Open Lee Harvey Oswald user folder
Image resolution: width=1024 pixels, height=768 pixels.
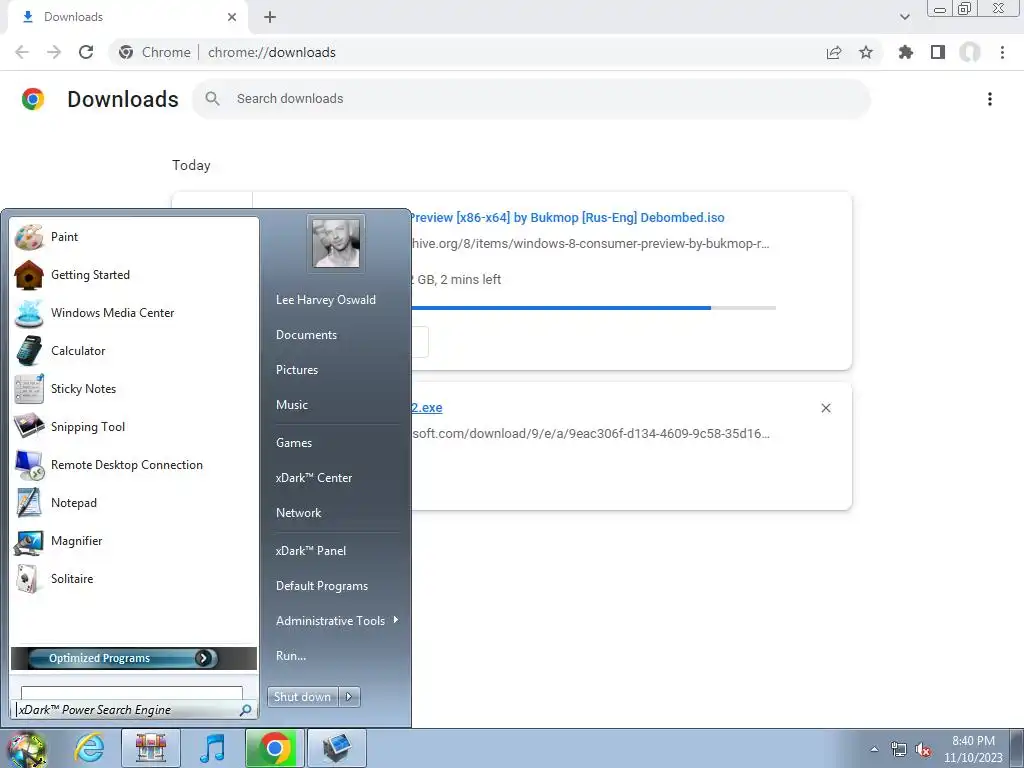coord(326,300)
